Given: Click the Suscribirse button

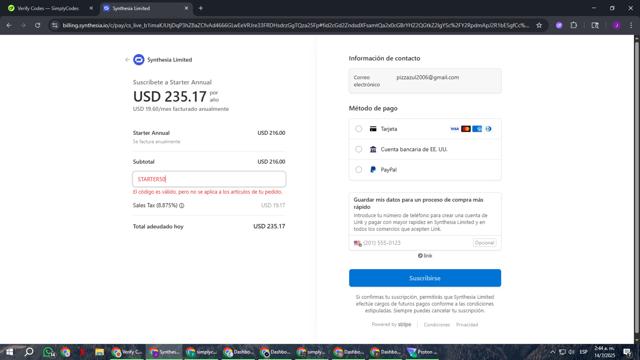Looking at the screenshot, I should (x=425, y=278).
